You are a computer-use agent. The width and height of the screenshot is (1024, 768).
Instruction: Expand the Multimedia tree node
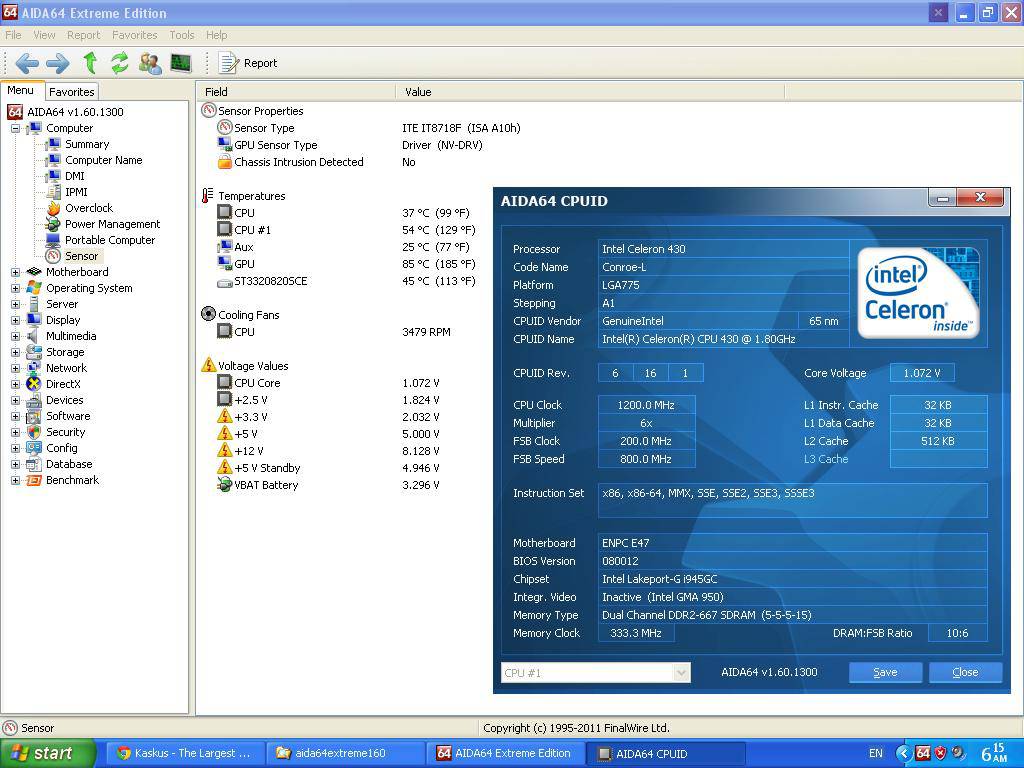[15, 336]
